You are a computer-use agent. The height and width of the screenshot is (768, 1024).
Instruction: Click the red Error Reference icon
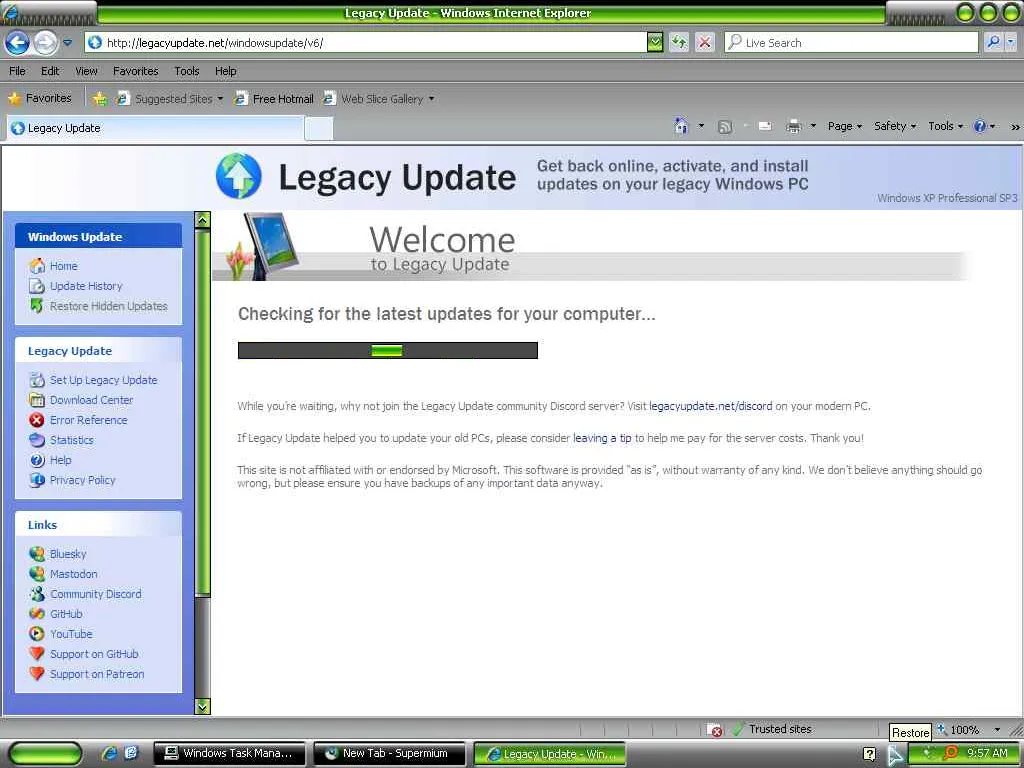[37, 420]
